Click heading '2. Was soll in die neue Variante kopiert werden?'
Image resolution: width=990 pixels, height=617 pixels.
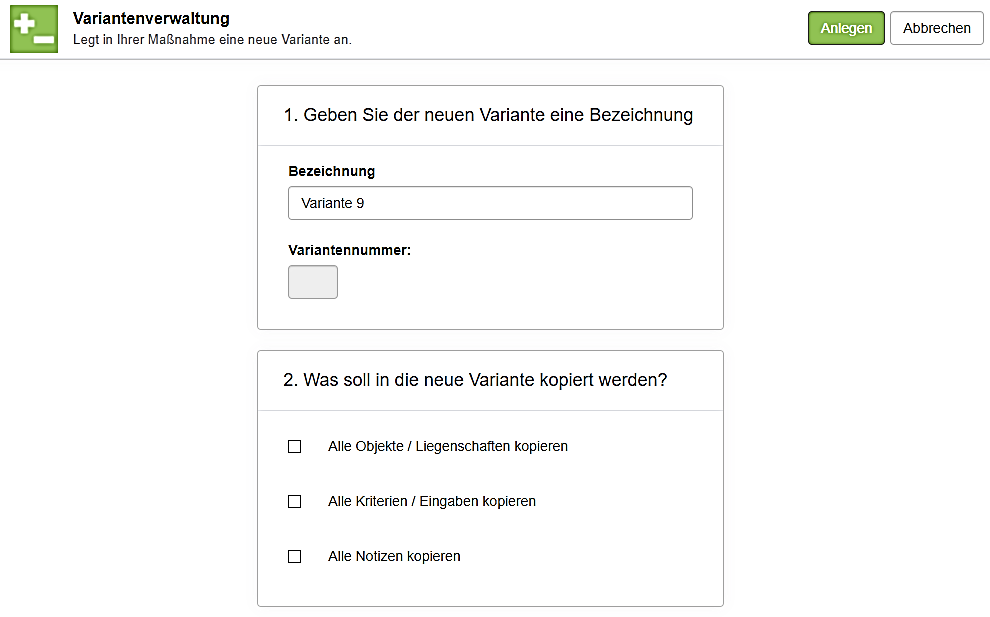pyautogui.click(x=475, y=381)
